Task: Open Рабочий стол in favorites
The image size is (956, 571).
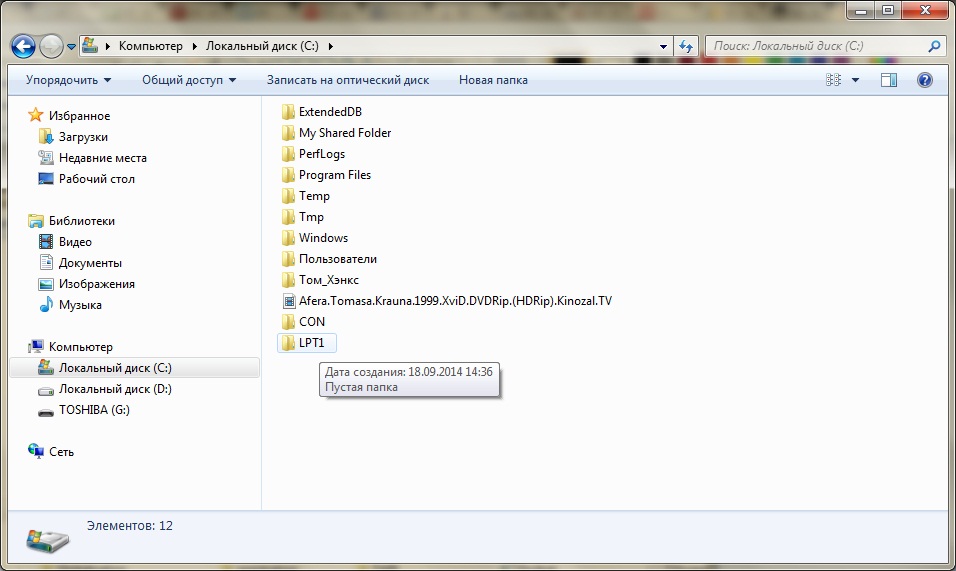Action: 96,179
